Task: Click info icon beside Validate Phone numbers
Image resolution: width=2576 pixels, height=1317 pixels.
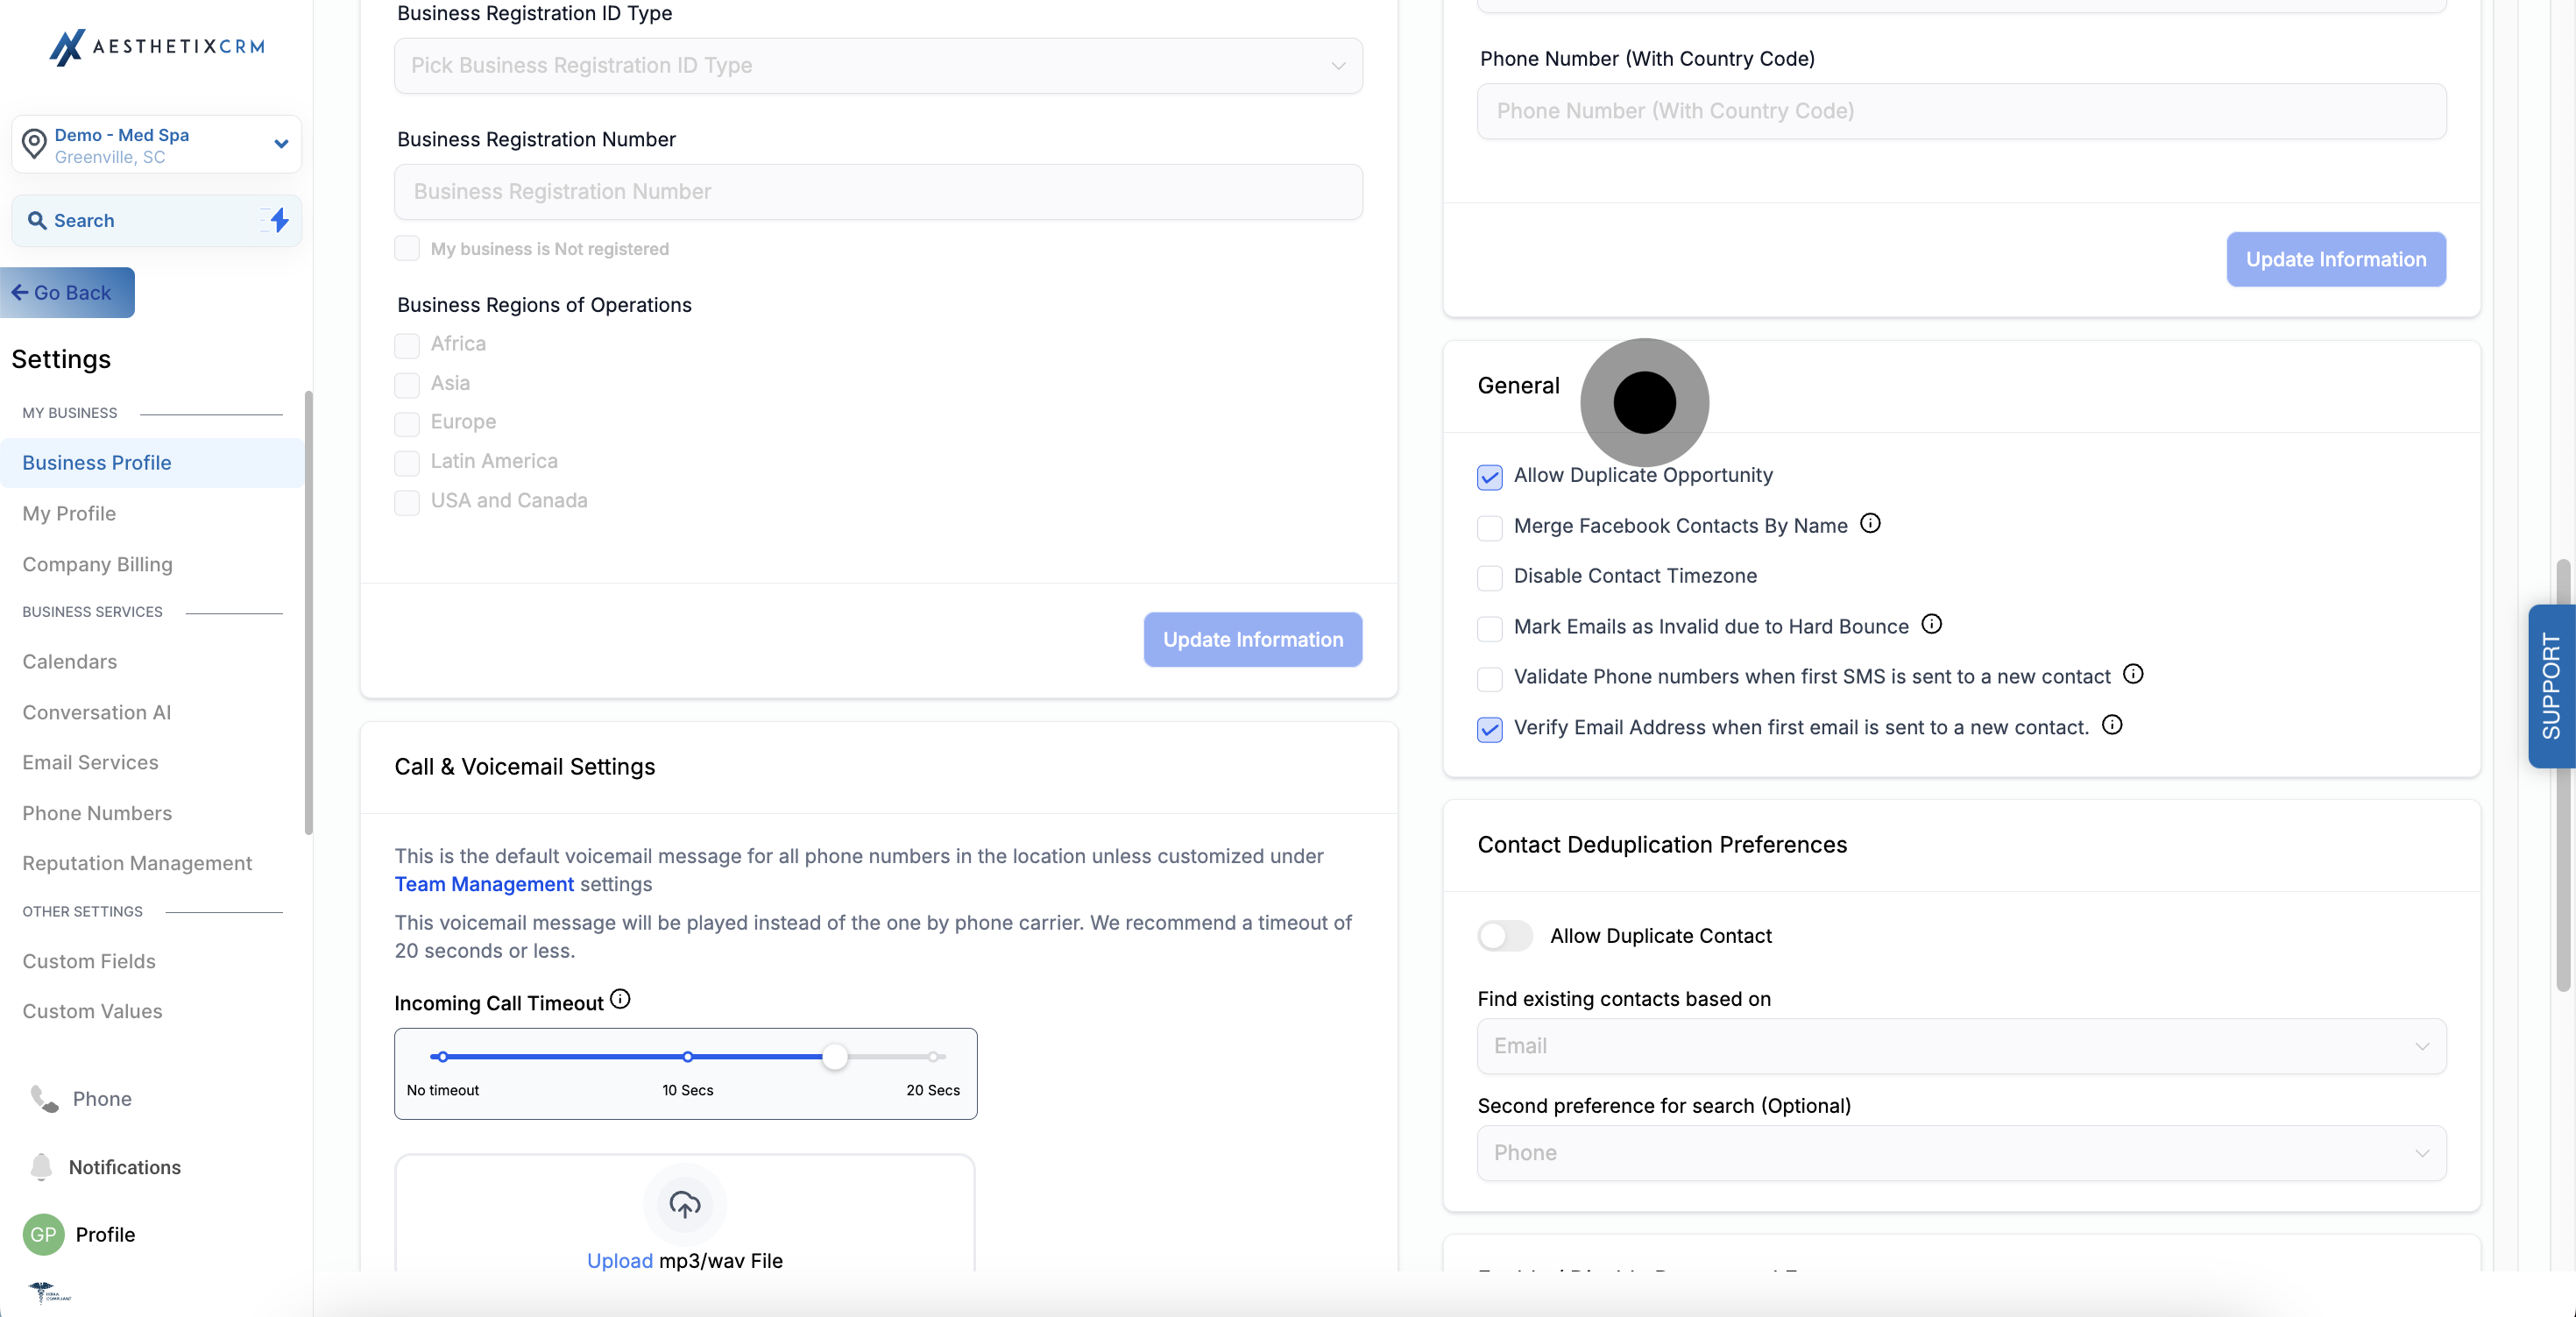Action: 2132,674
